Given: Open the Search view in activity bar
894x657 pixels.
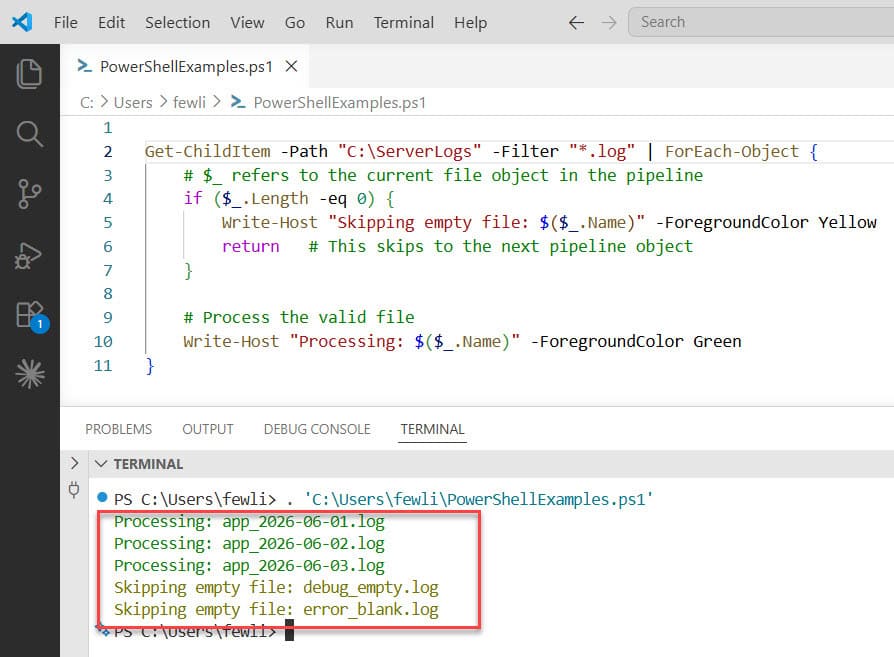Looking at the screenshot, I should point(29,134).
